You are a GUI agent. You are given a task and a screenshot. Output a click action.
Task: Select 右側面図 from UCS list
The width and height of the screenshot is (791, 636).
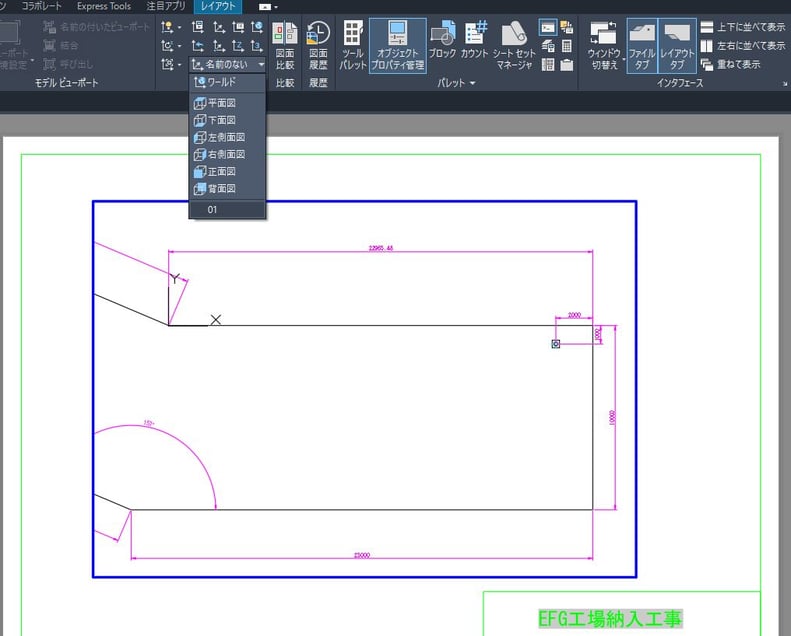(x=227, y=154)
